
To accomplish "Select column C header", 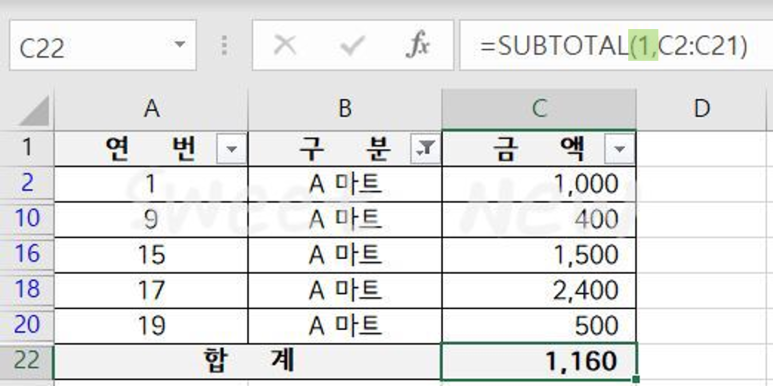I will point(539,109).
